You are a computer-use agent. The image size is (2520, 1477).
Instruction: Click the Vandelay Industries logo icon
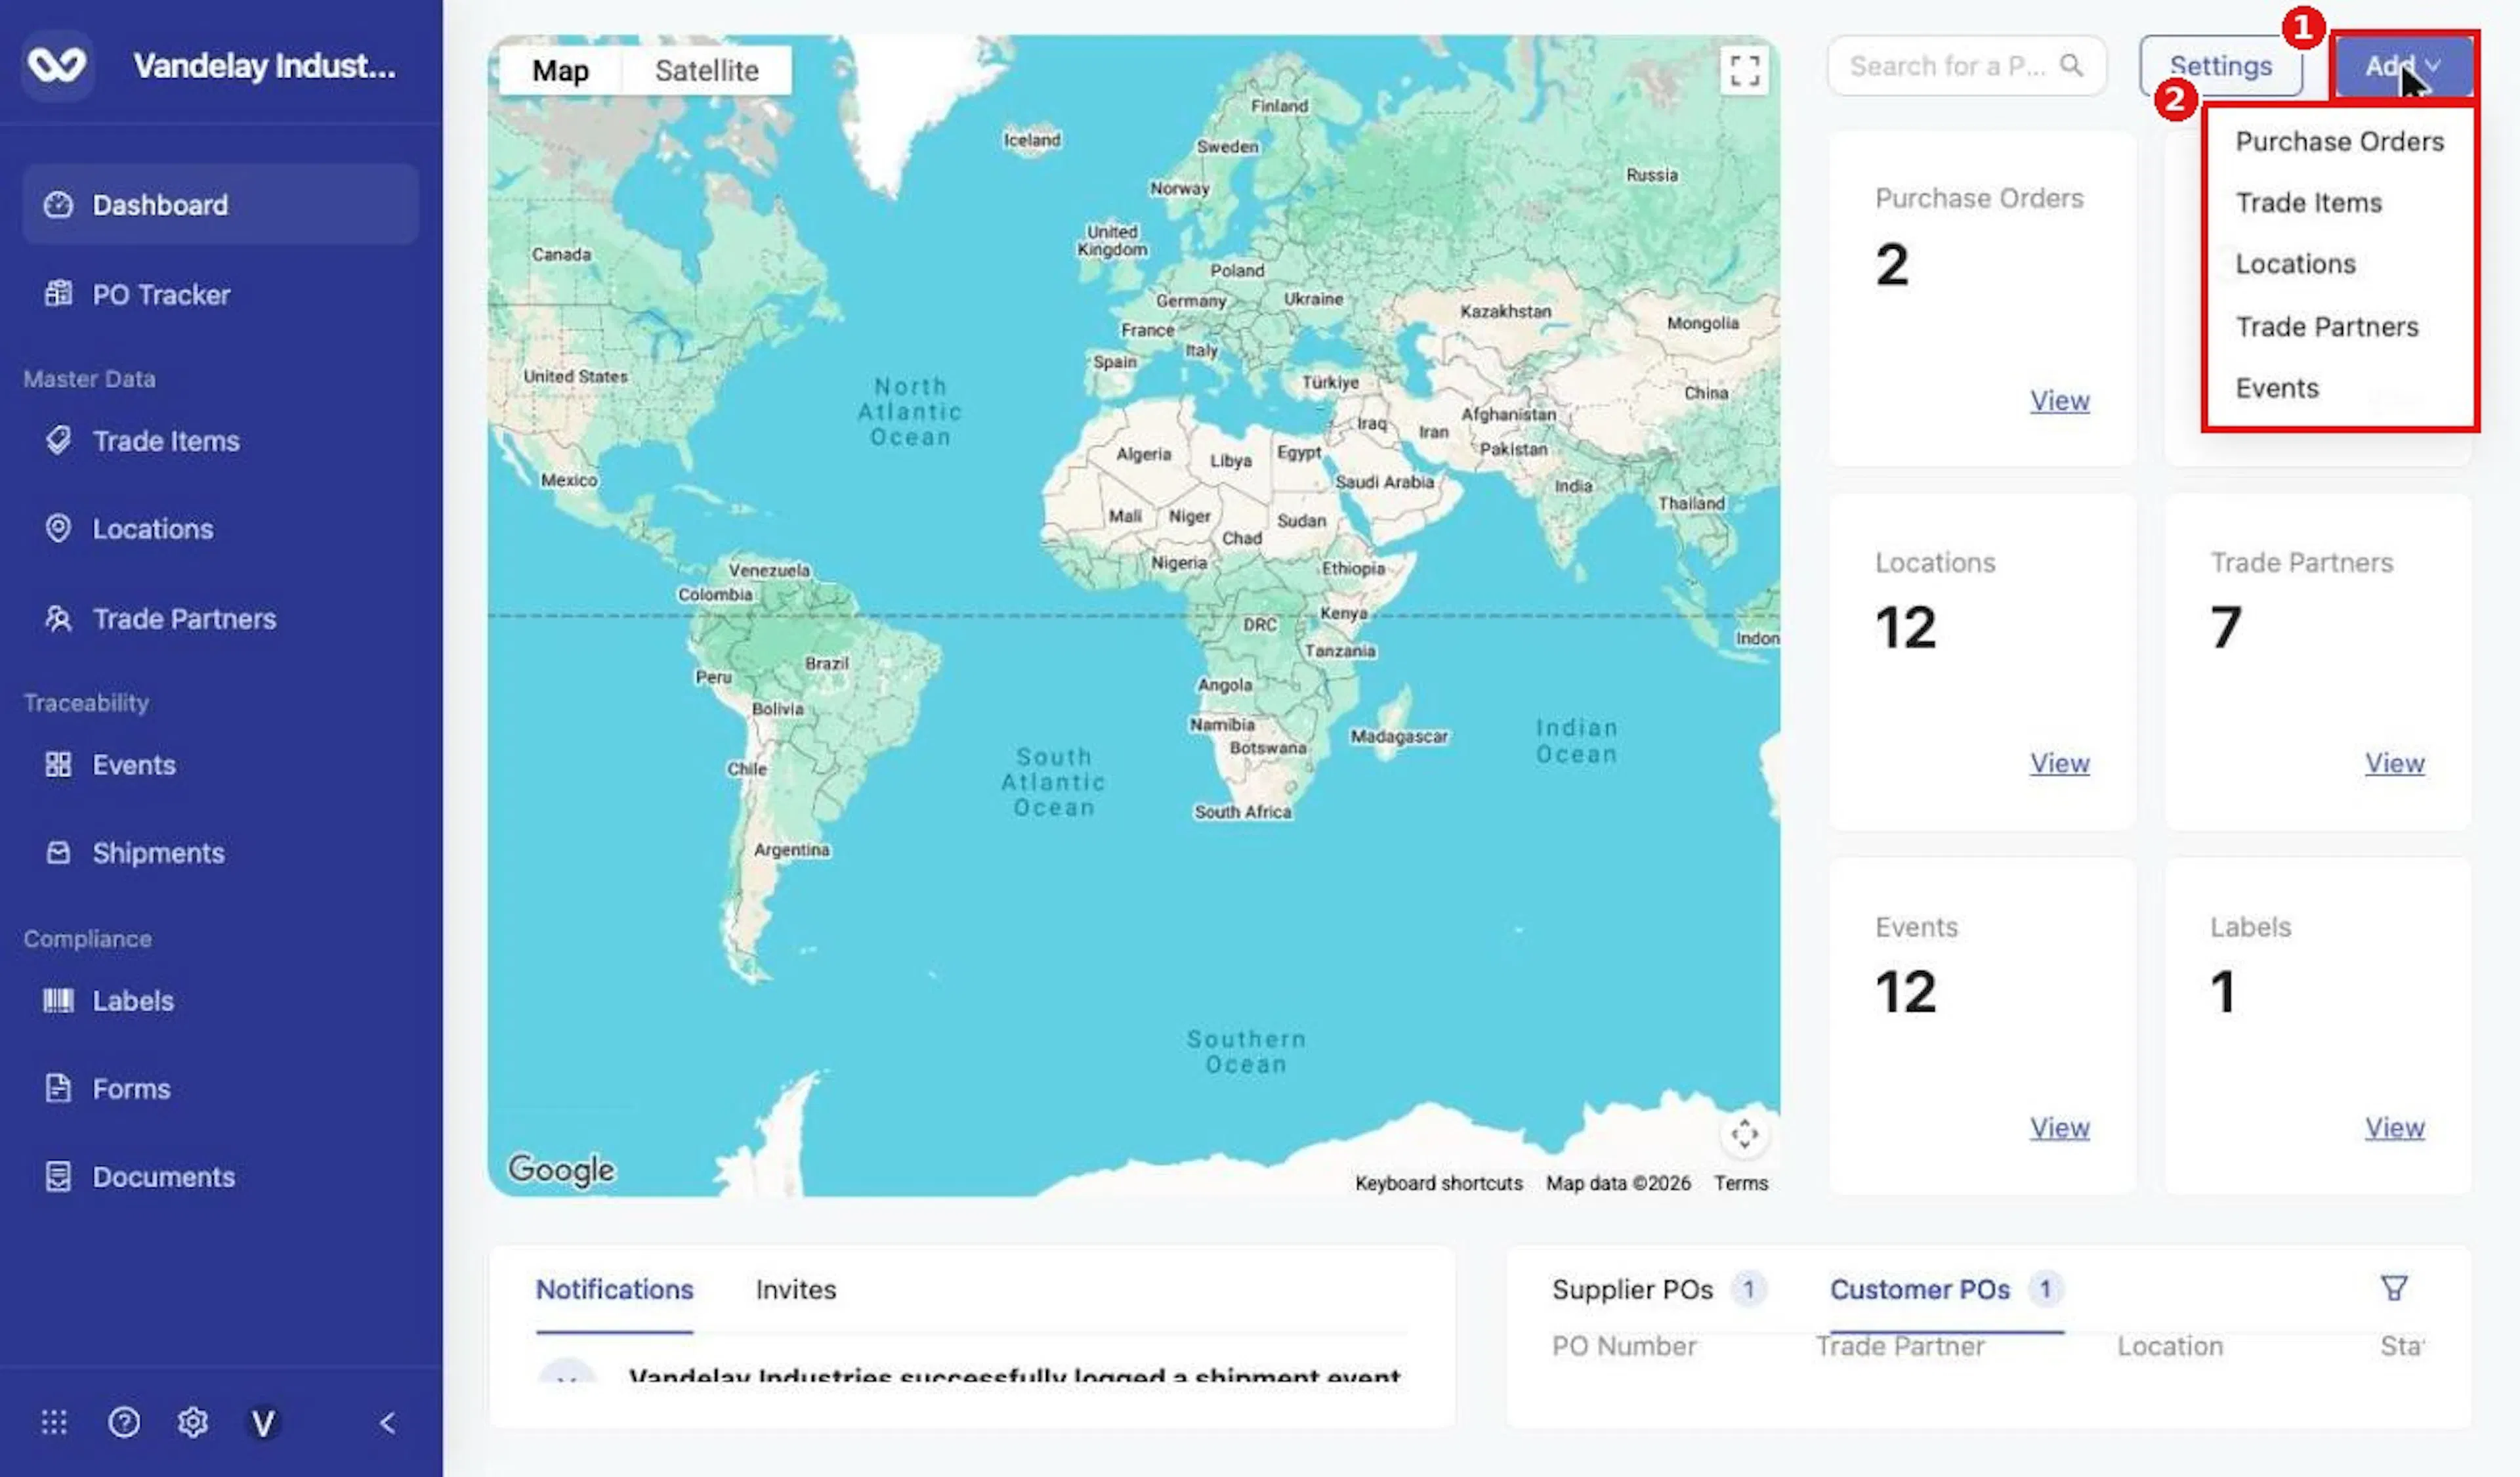pyautogui.click(x=57, y=66)
